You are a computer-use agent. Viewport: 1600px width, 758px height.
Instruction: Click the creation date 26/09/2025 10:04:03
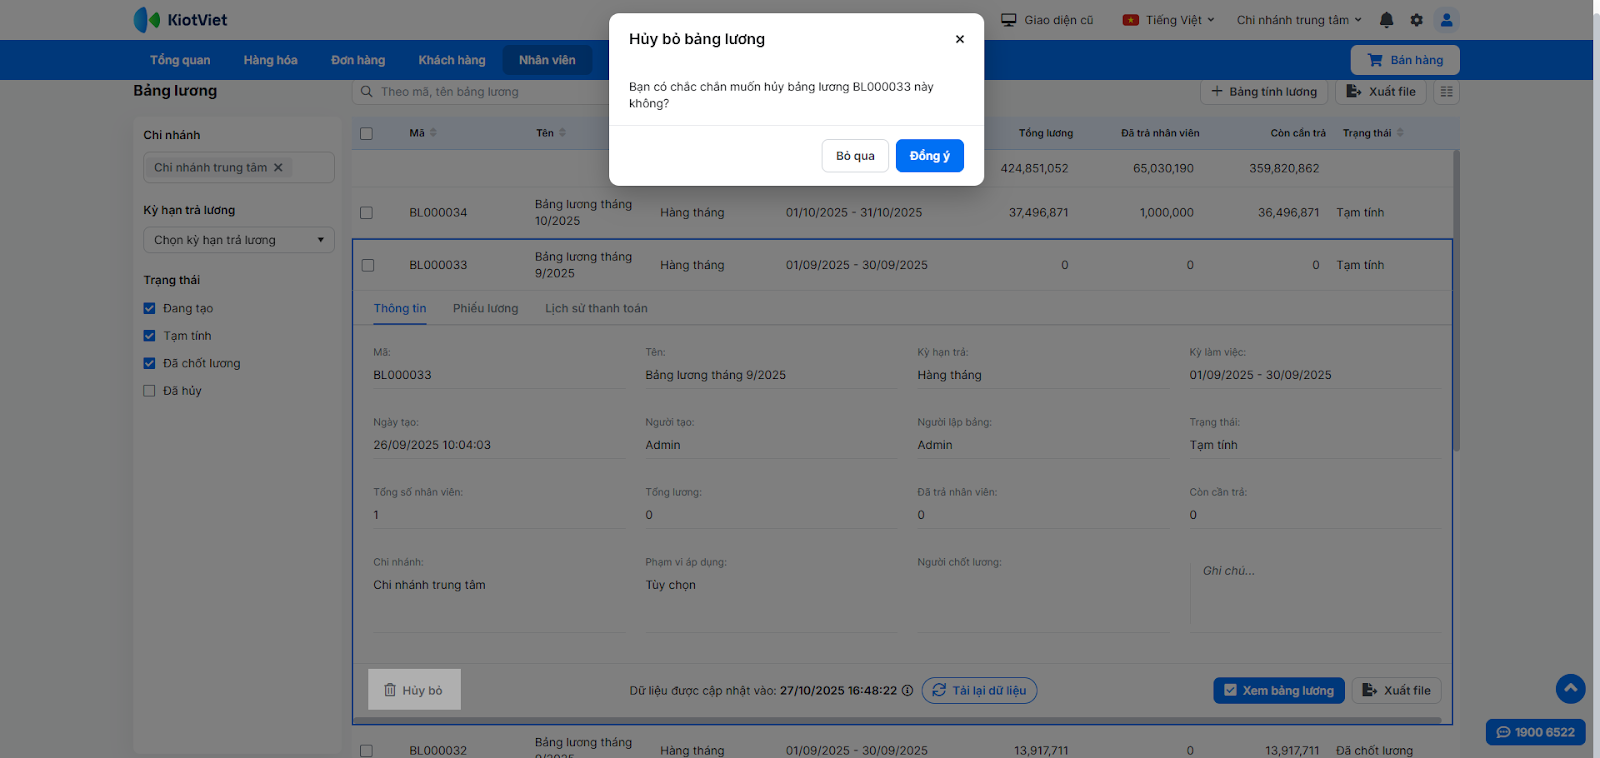coord(432,446)
